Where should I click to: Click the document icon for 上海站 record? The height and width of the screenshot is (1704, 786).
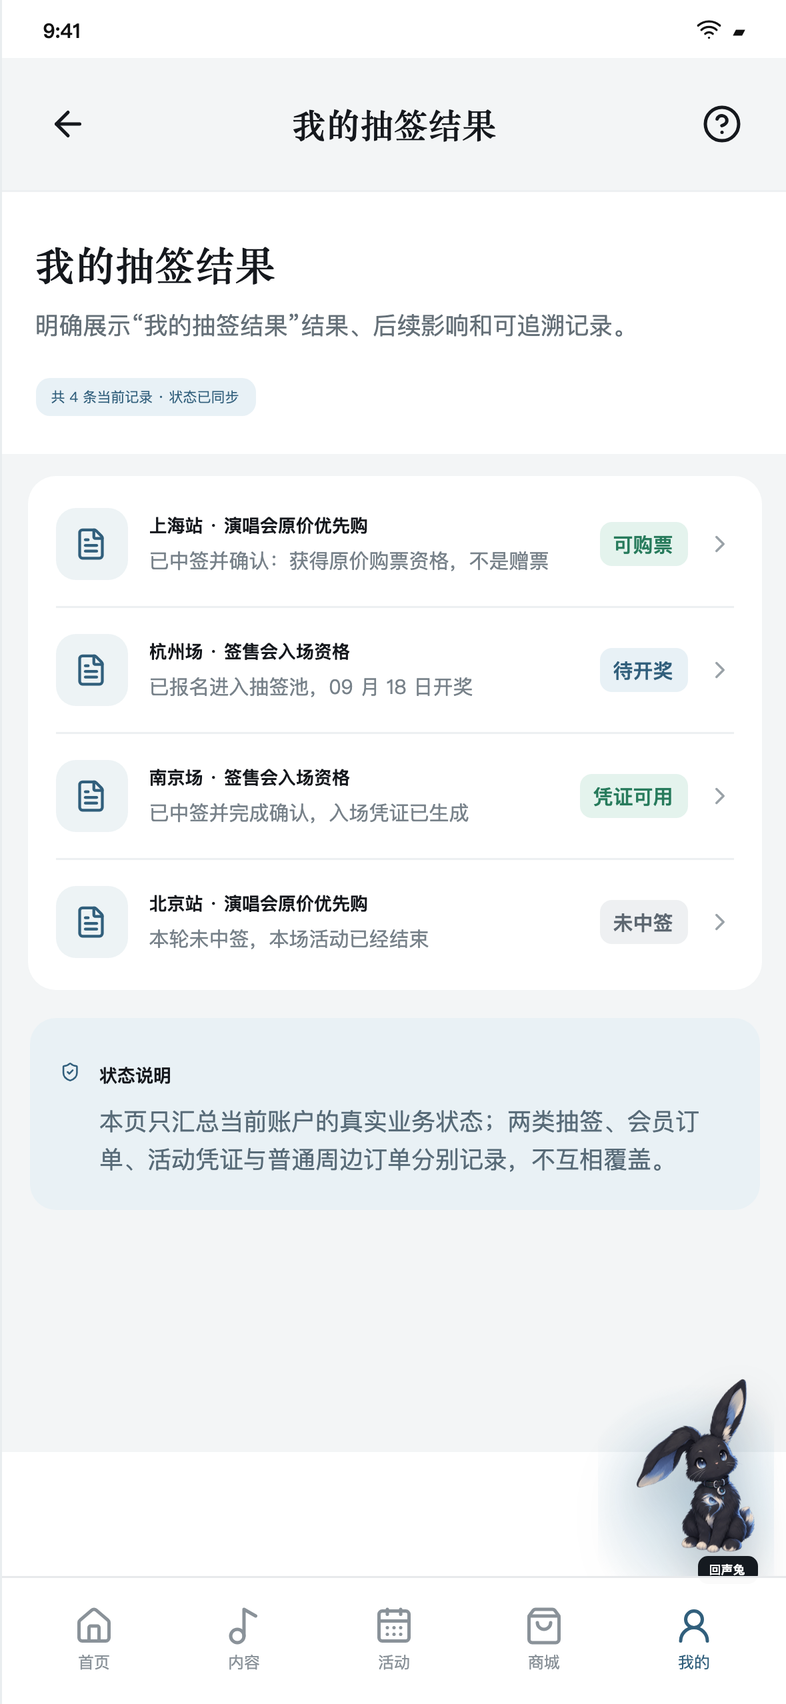pos(91,544)
